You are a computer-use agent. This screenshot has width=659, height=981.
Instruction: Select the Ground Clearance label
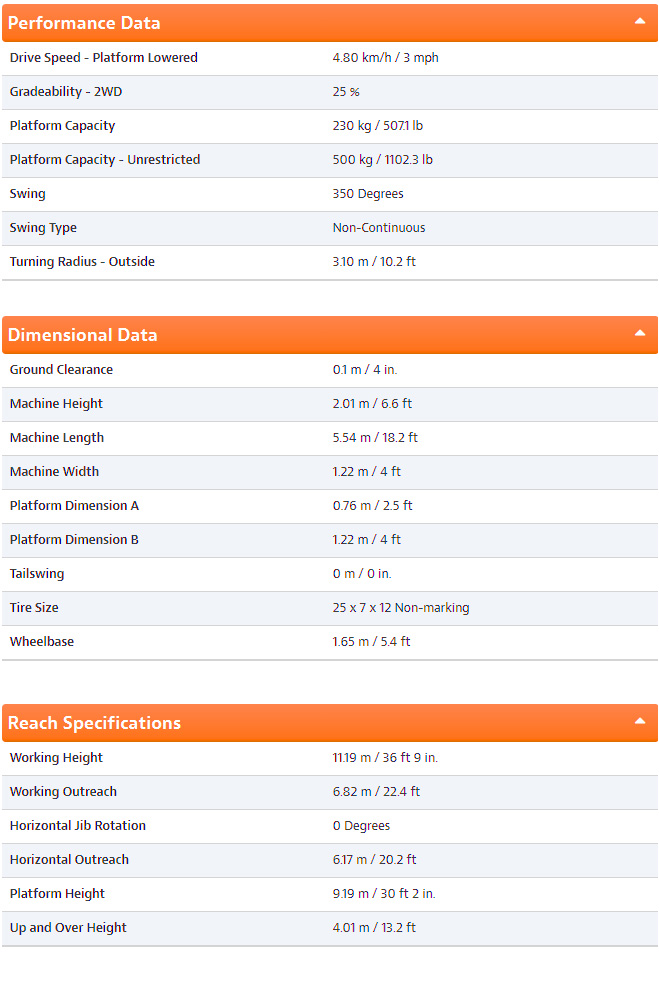point(62,369)
